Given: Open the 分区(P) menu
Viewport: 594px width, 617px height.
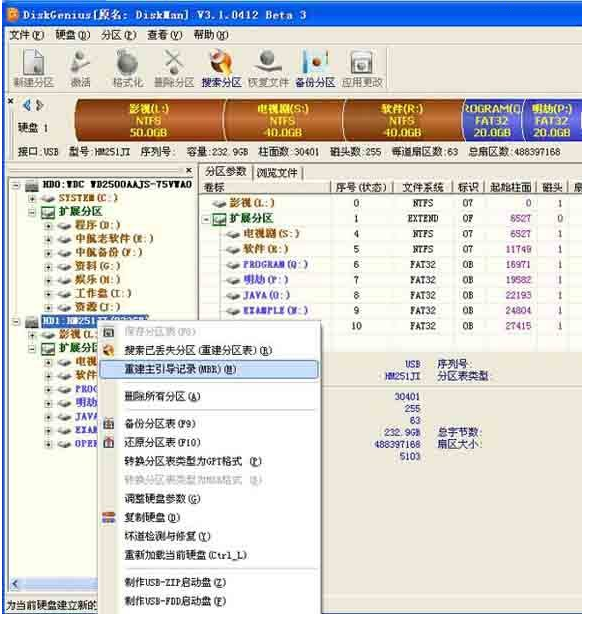Looking at the screenshot, I should (x=119, y=35).
